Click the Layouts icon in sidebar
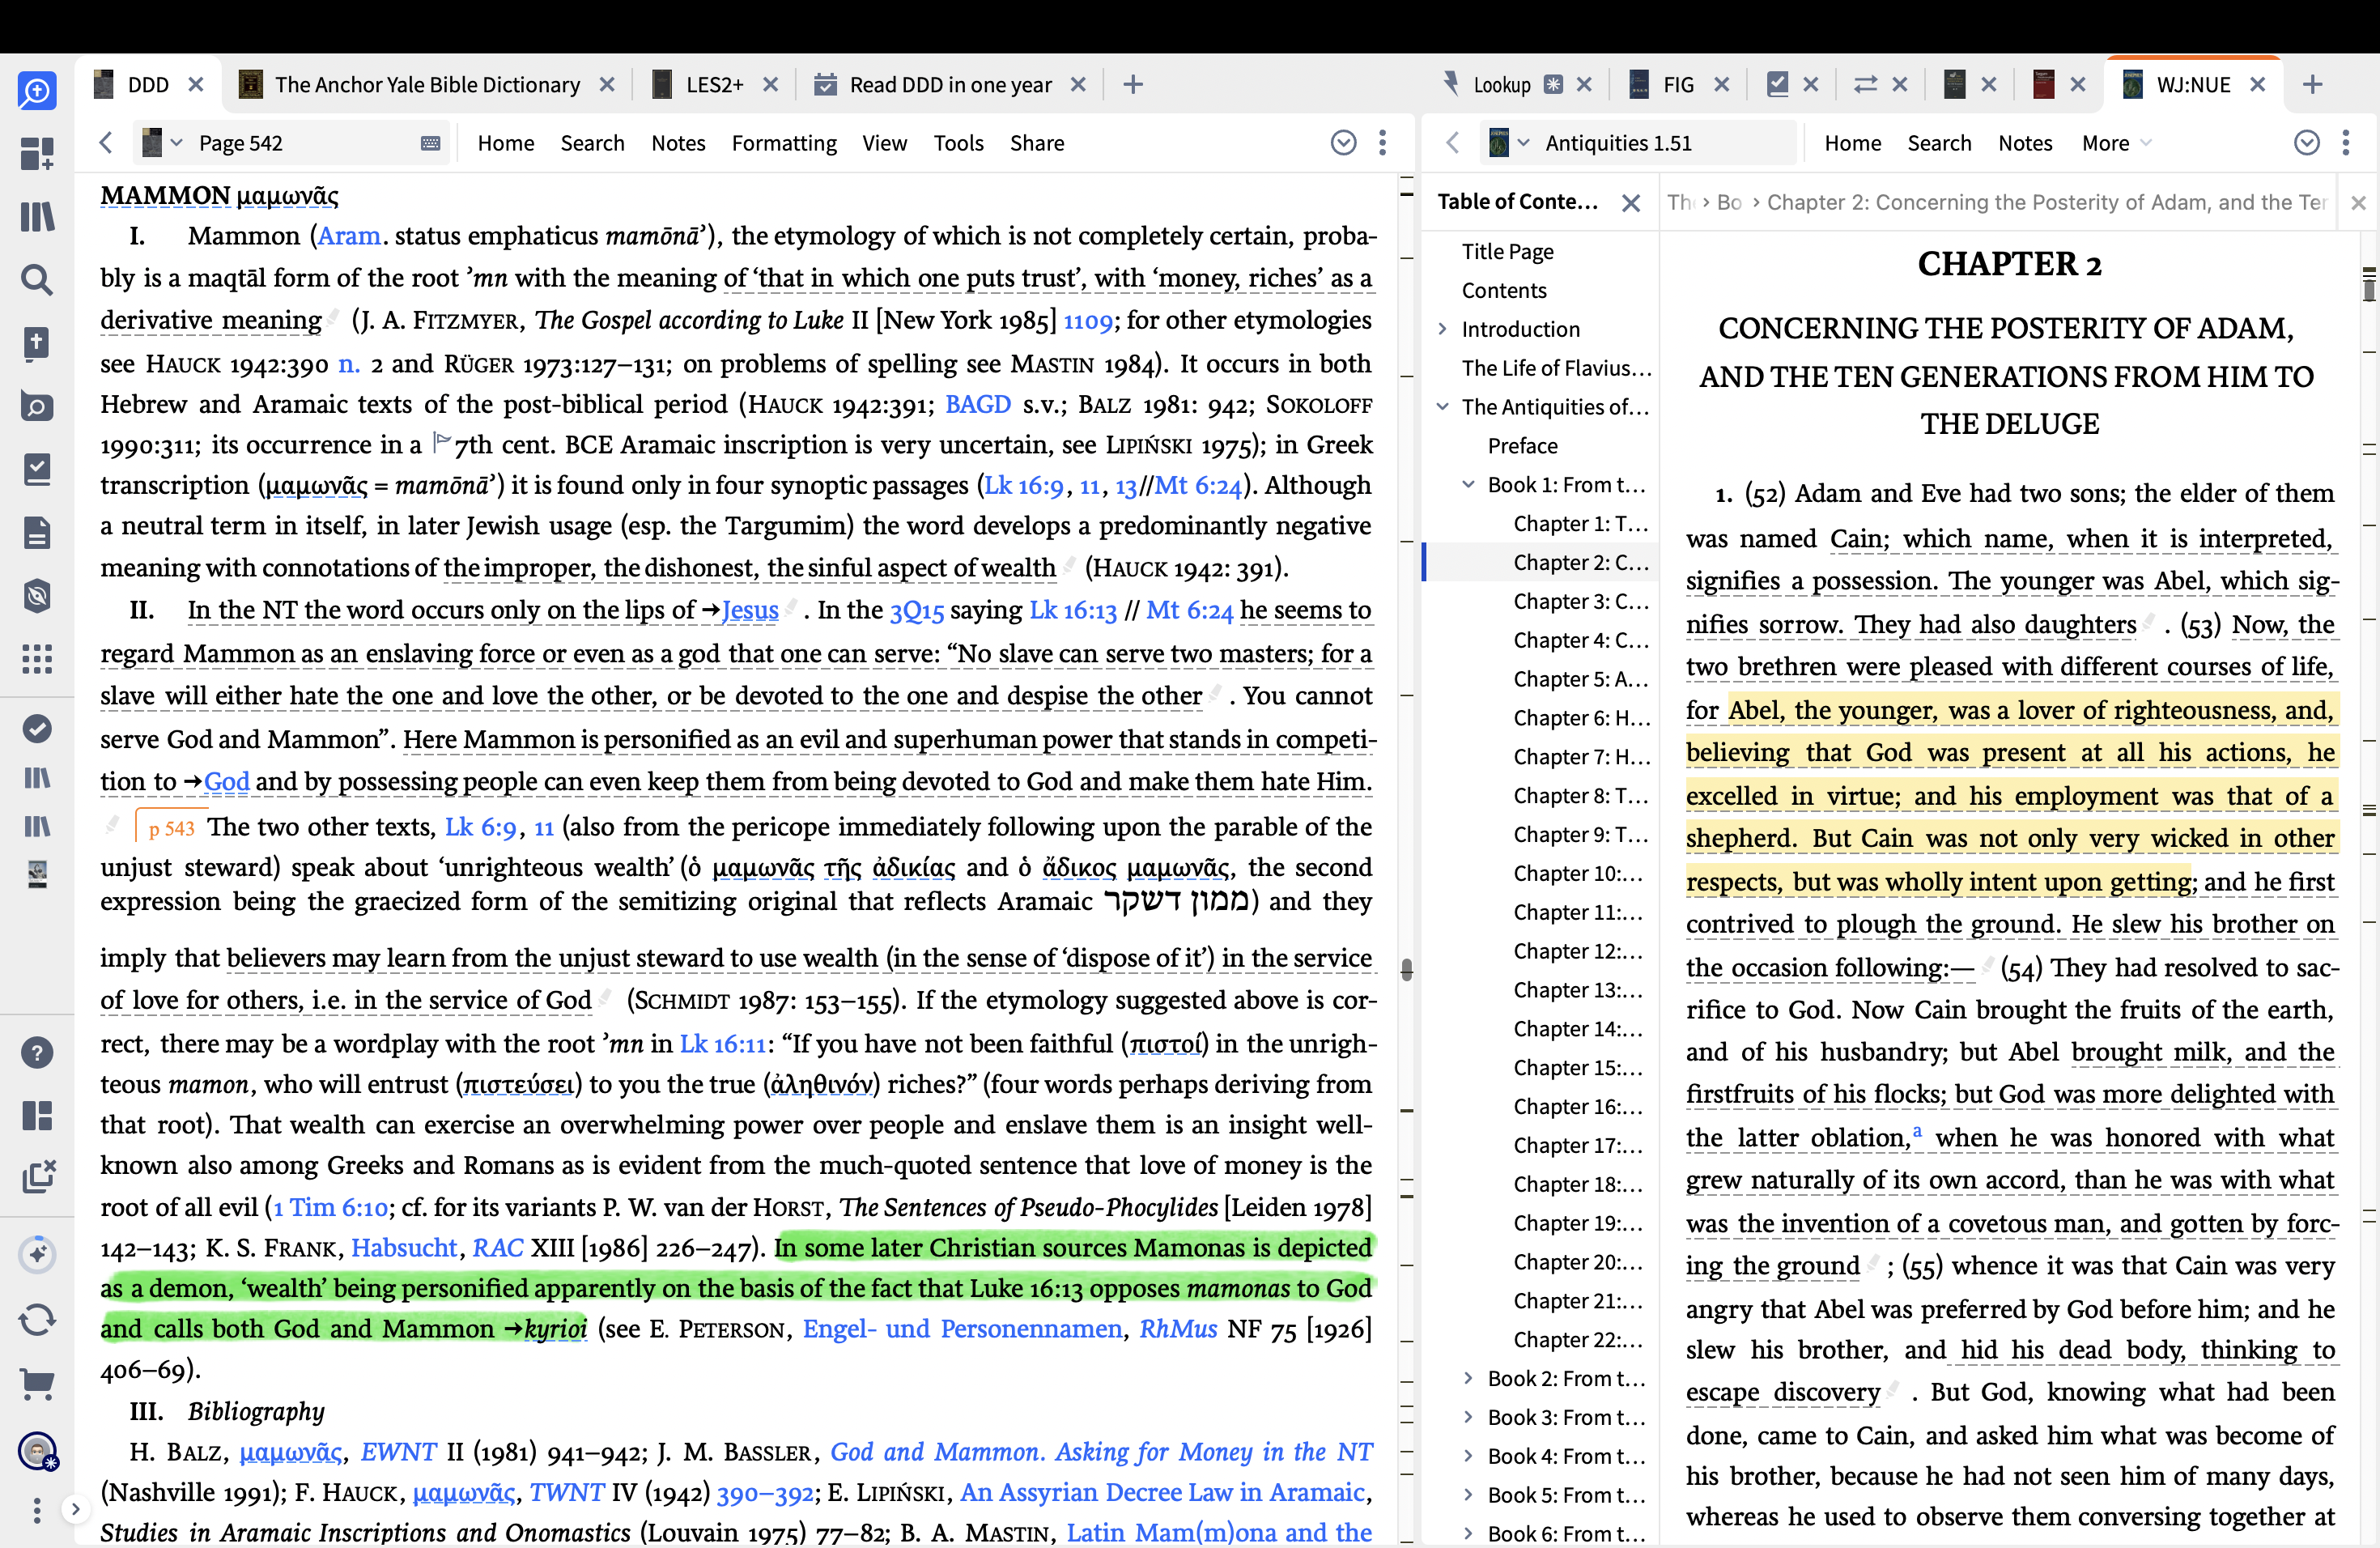 (x=37, y=1115)
